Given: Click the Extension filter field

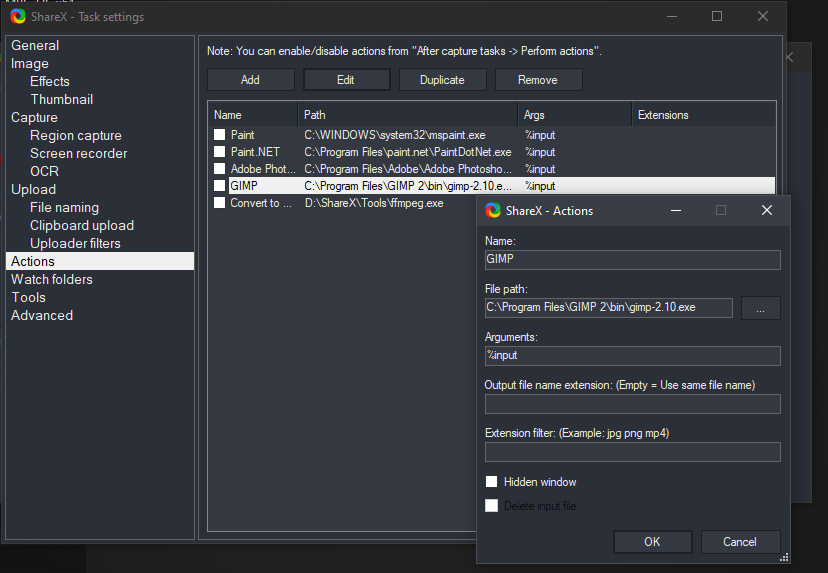Looking at the screenshot, I should [x=633, y=452].
